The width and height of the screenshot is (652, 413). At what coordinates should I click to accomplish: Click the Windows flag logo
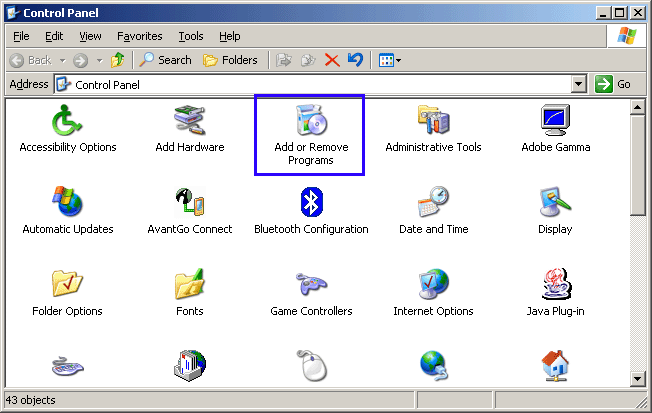tap(627, 36)
